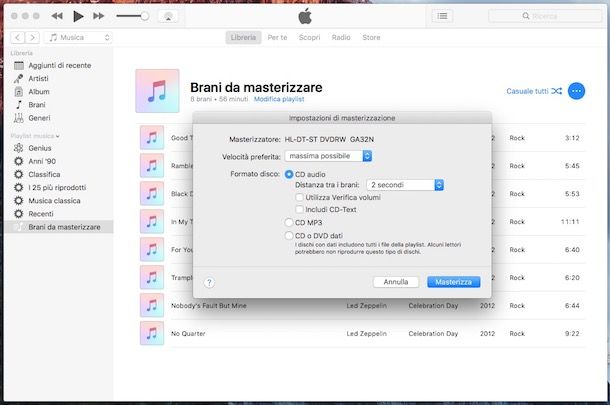Enable Utilizza Verifica volumi checkbox
This screenshot has height=405, width=610.
point(300,197)
